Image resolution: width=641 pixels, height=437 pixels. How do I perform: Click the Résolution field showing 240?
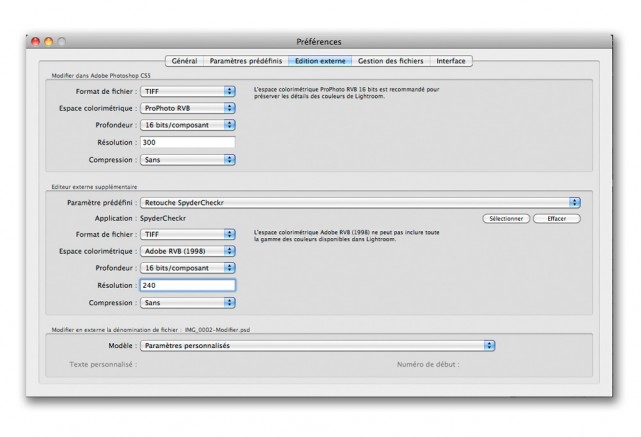188,285
